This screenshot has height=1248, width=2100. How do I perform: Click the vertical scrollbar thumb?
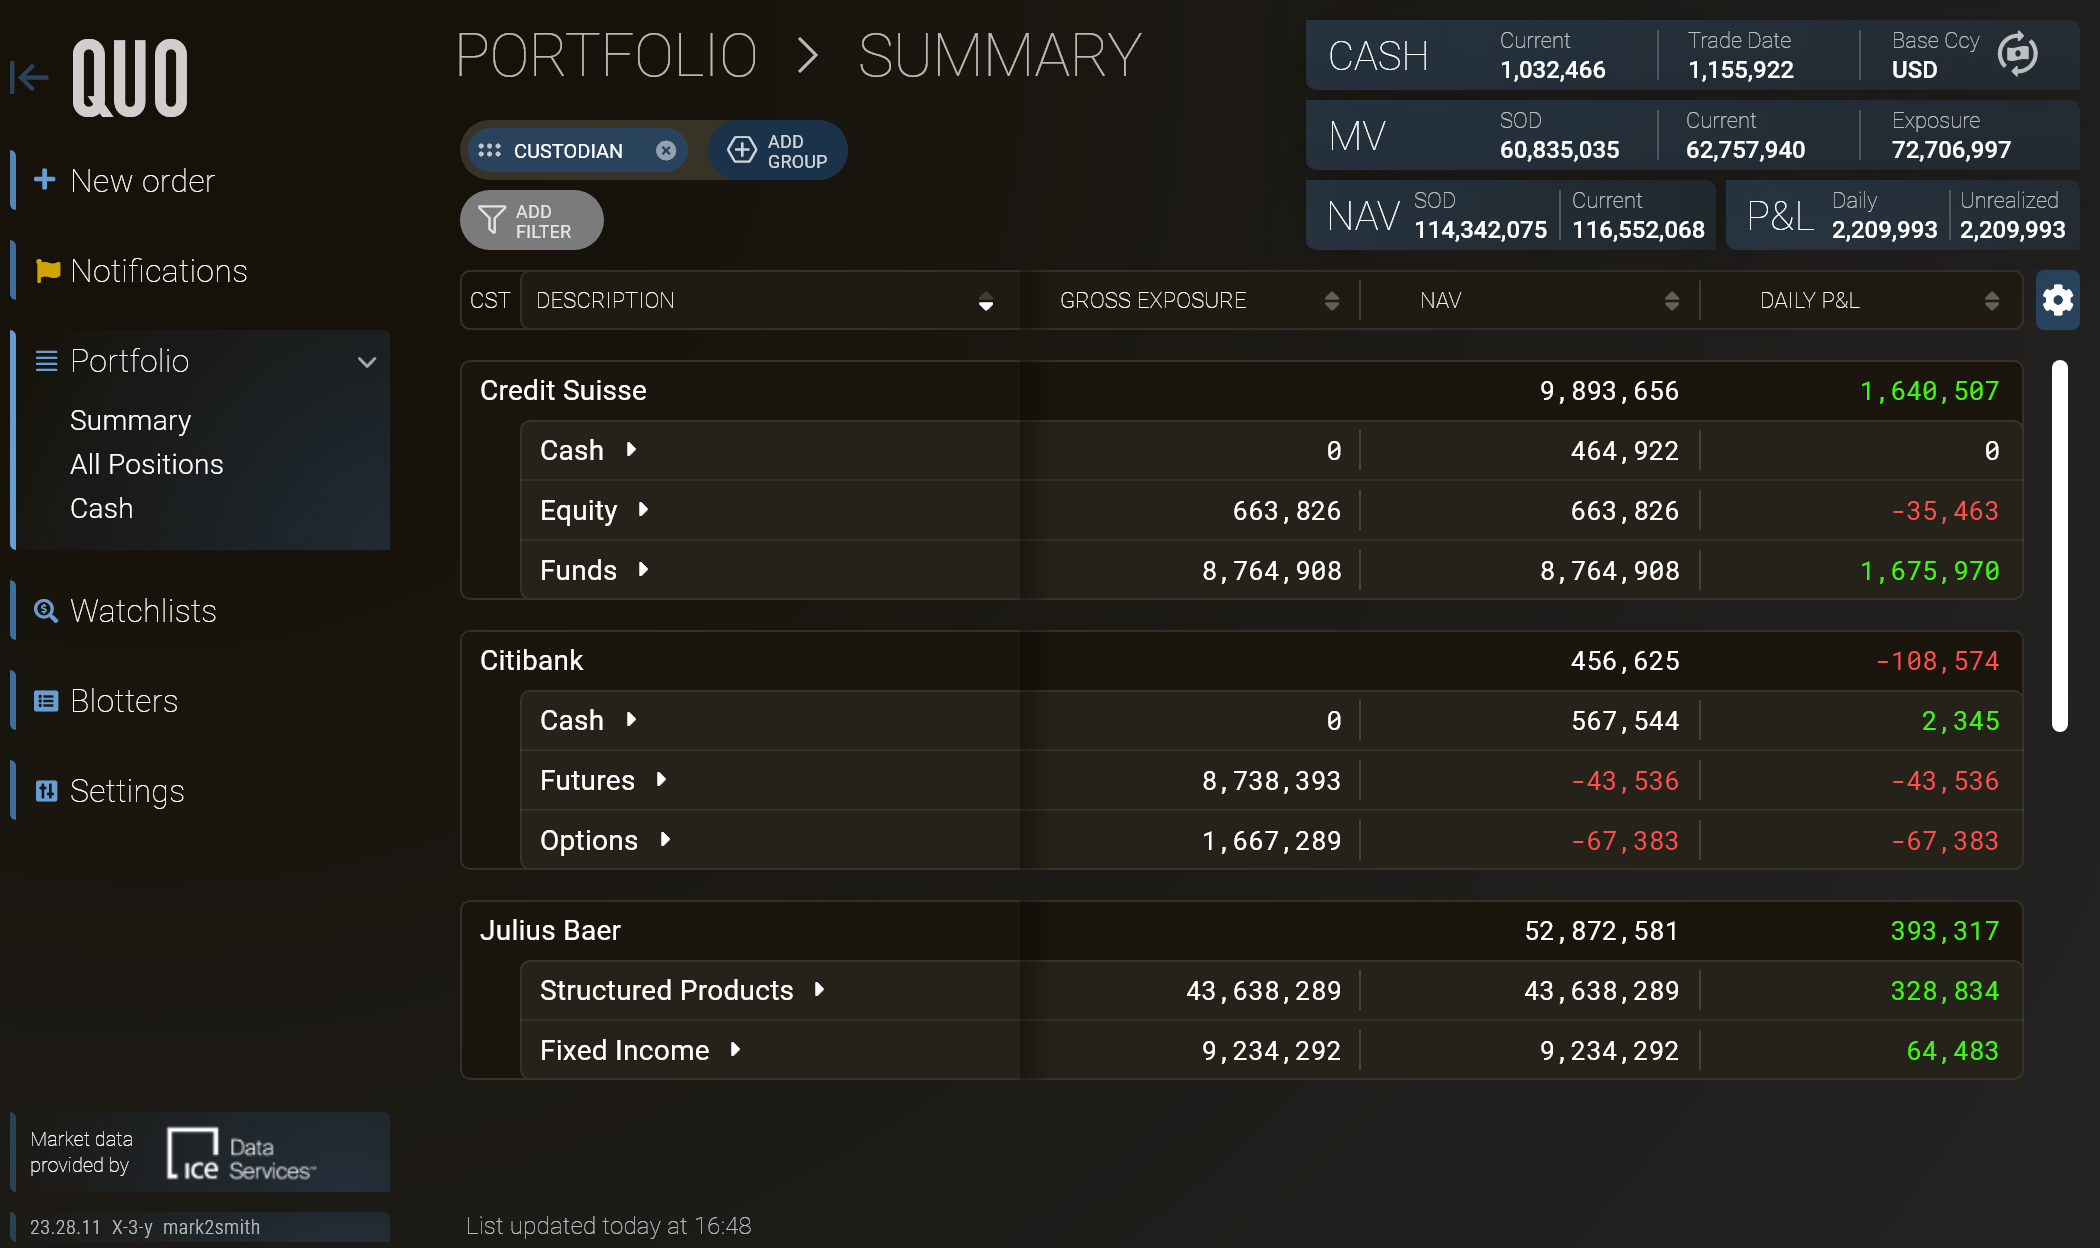tap(2059, 545)
